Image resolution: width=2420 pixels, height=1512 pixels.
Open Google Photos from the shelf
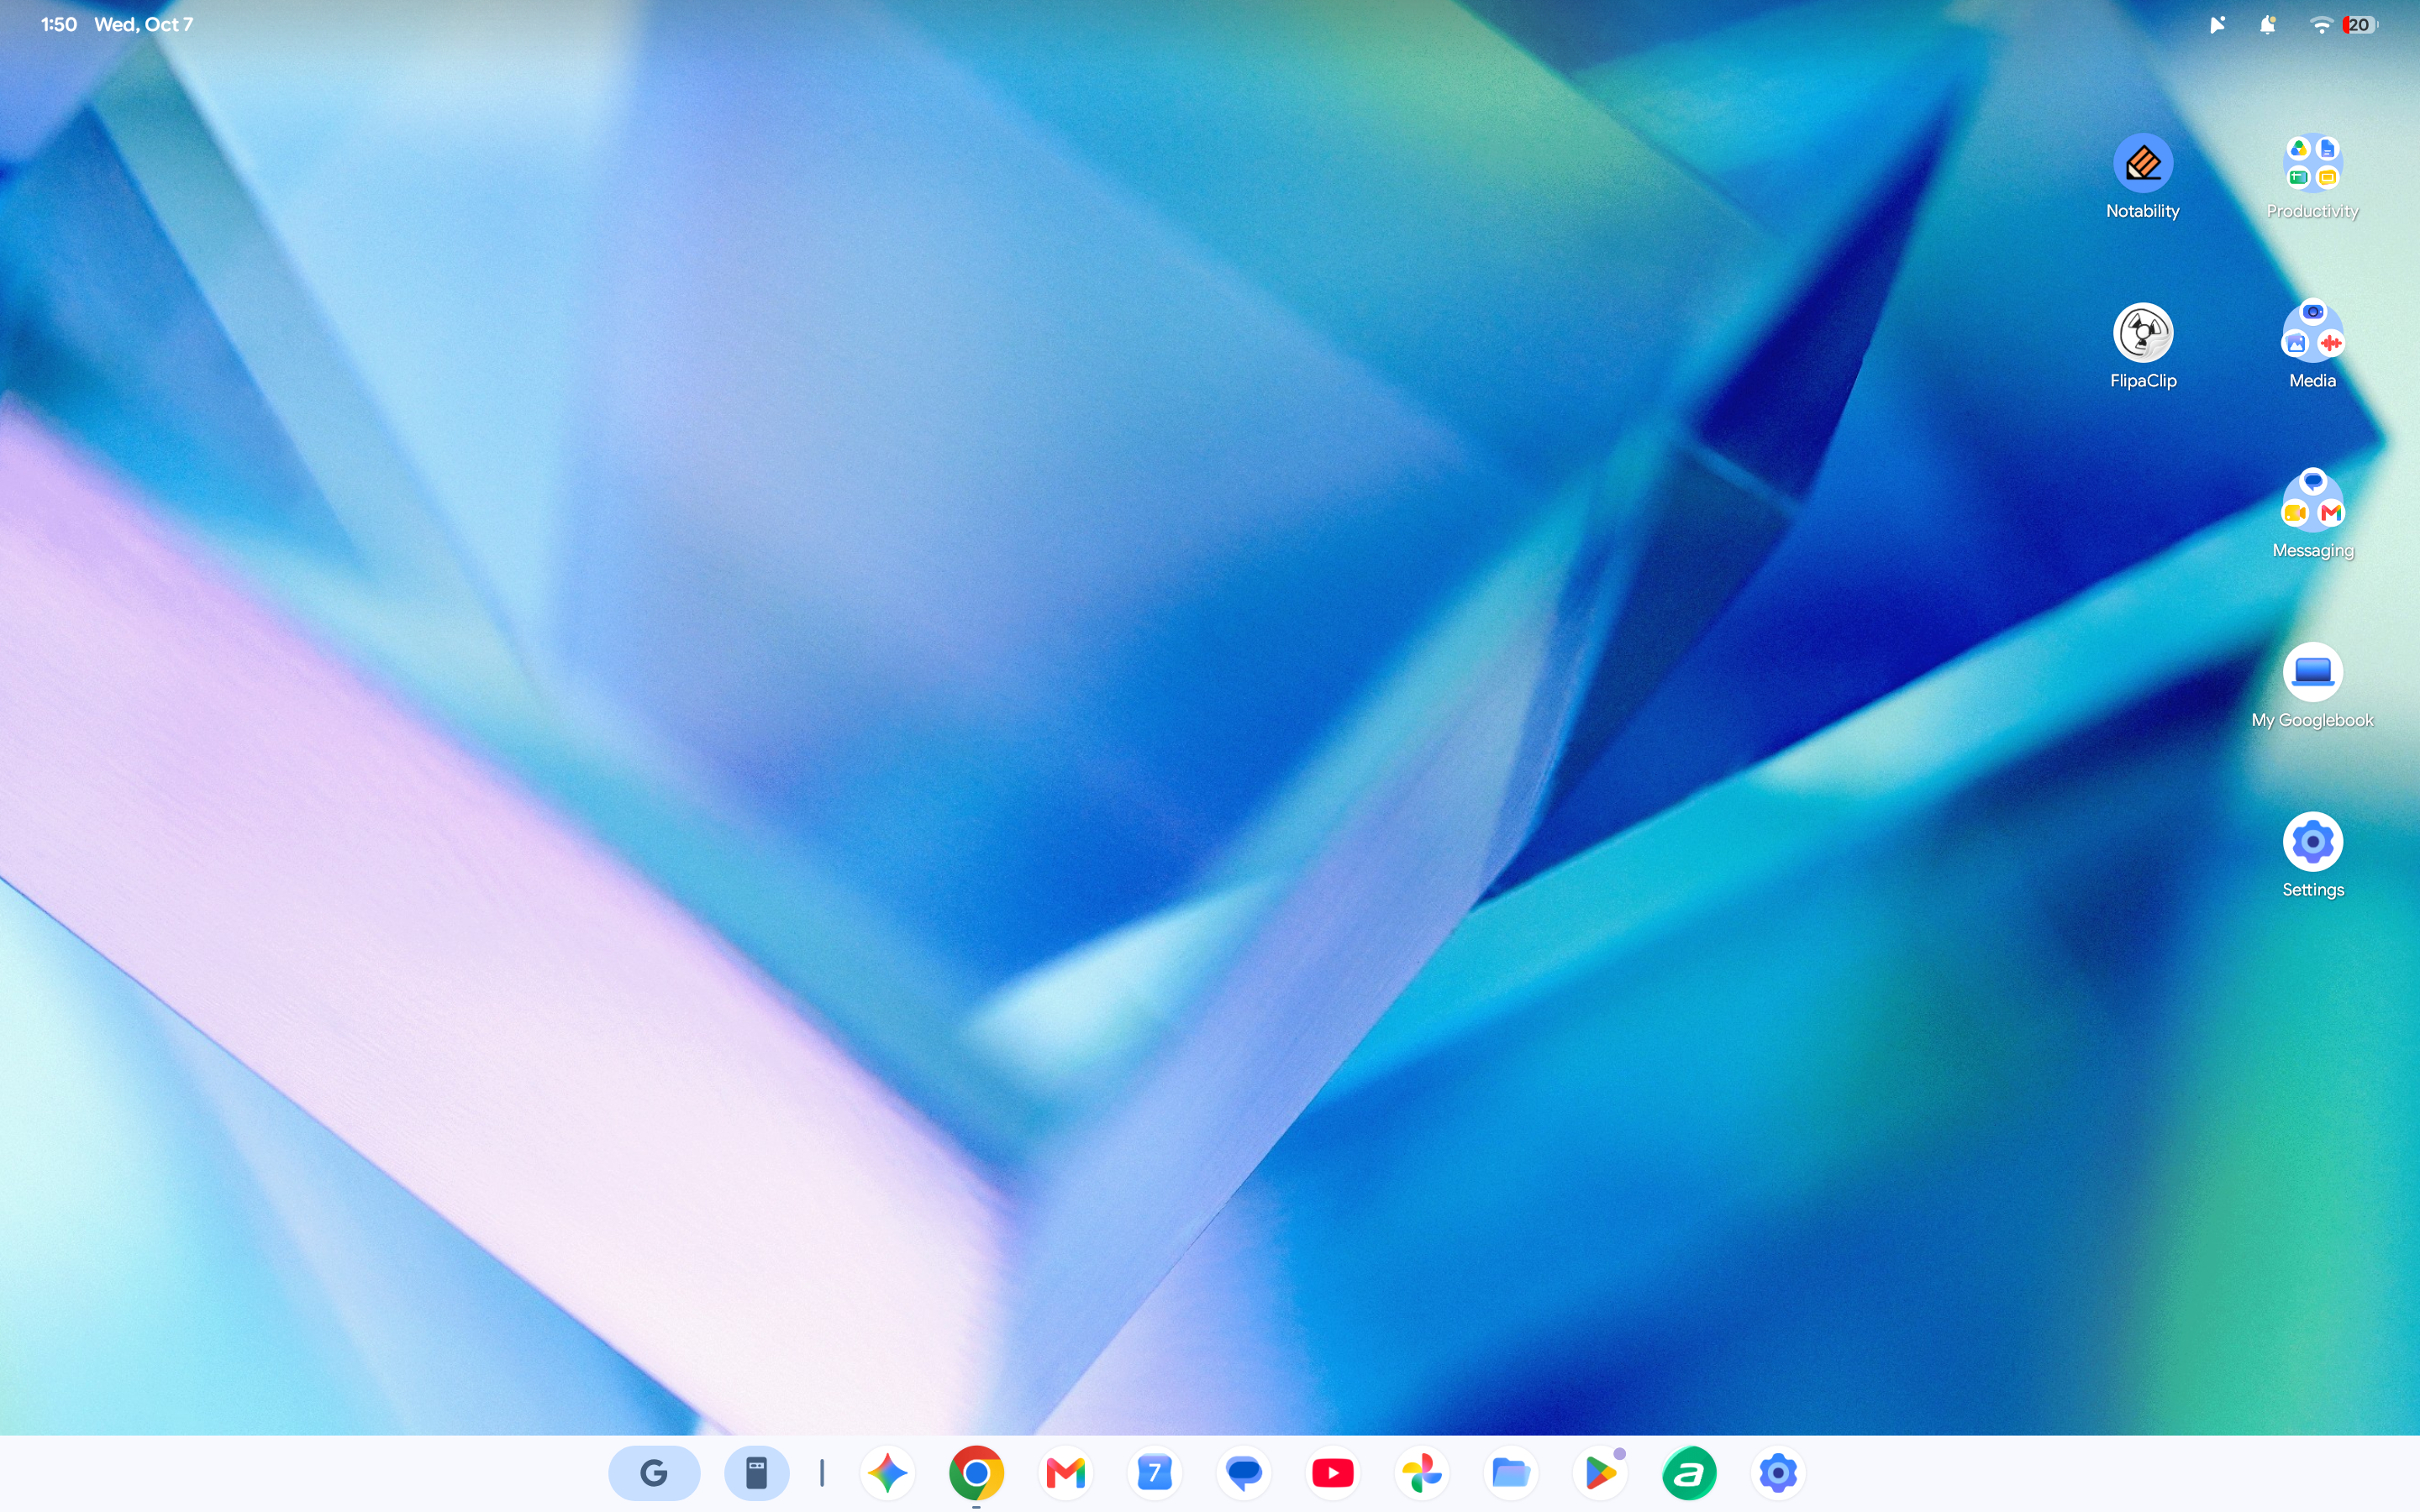1422,1473
